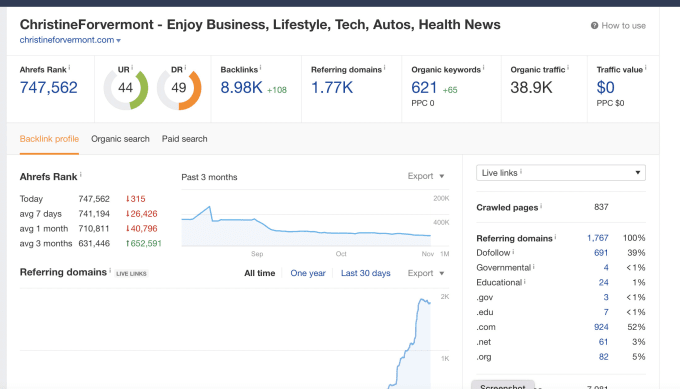Image resolution: width=680 pixels, height=389 pixels.
Task: Open the 1,767 referring domains link
Action: click(x=598, y=238)
